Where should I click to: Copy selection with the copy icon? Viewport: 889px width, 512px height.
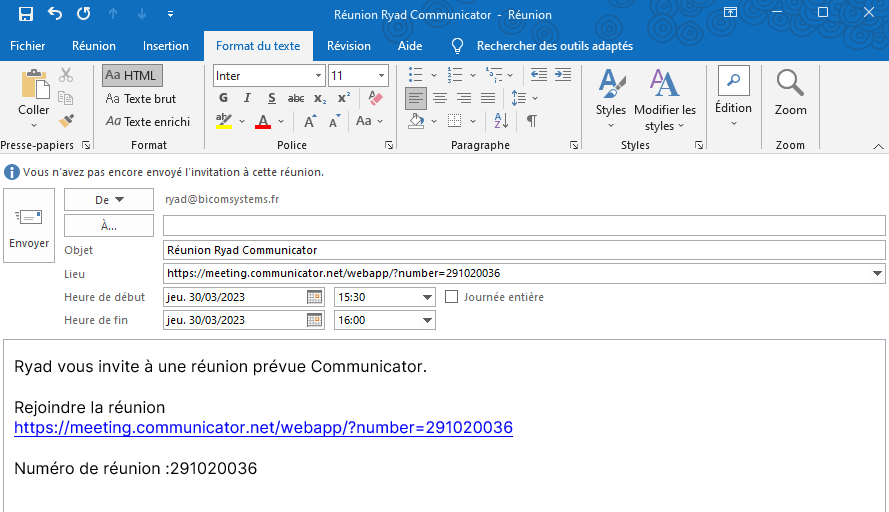[x=66, y=98]
